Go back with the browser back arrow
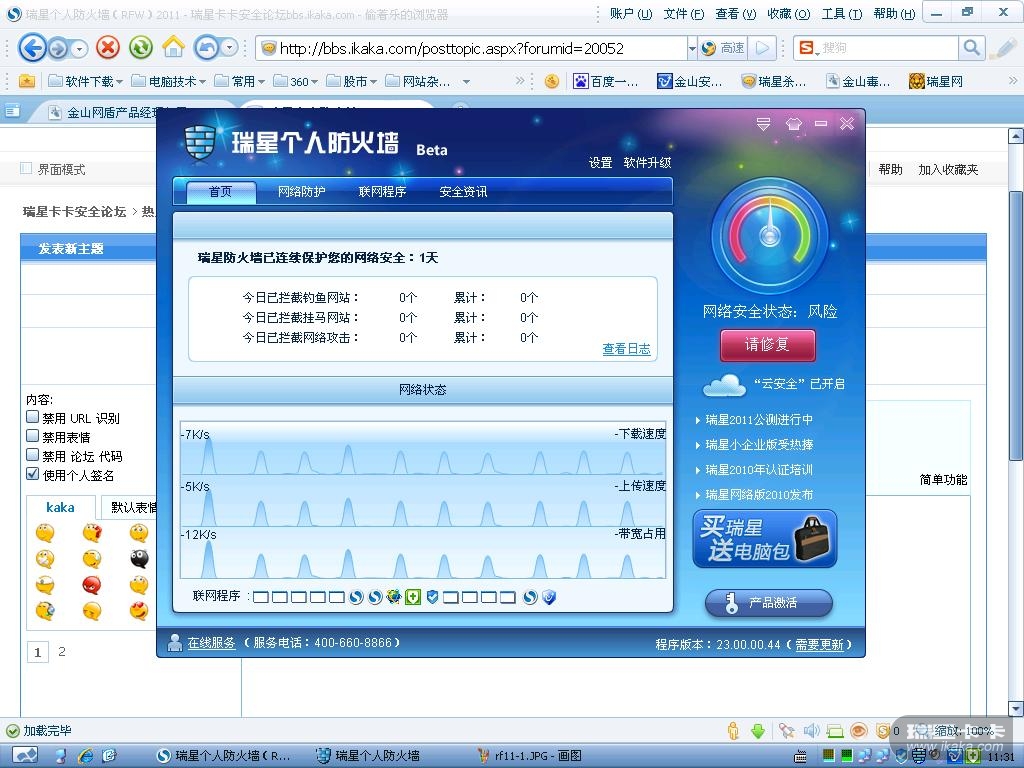Image resolution: width=1024 pixels, height=768 pixels. (32, 48)
